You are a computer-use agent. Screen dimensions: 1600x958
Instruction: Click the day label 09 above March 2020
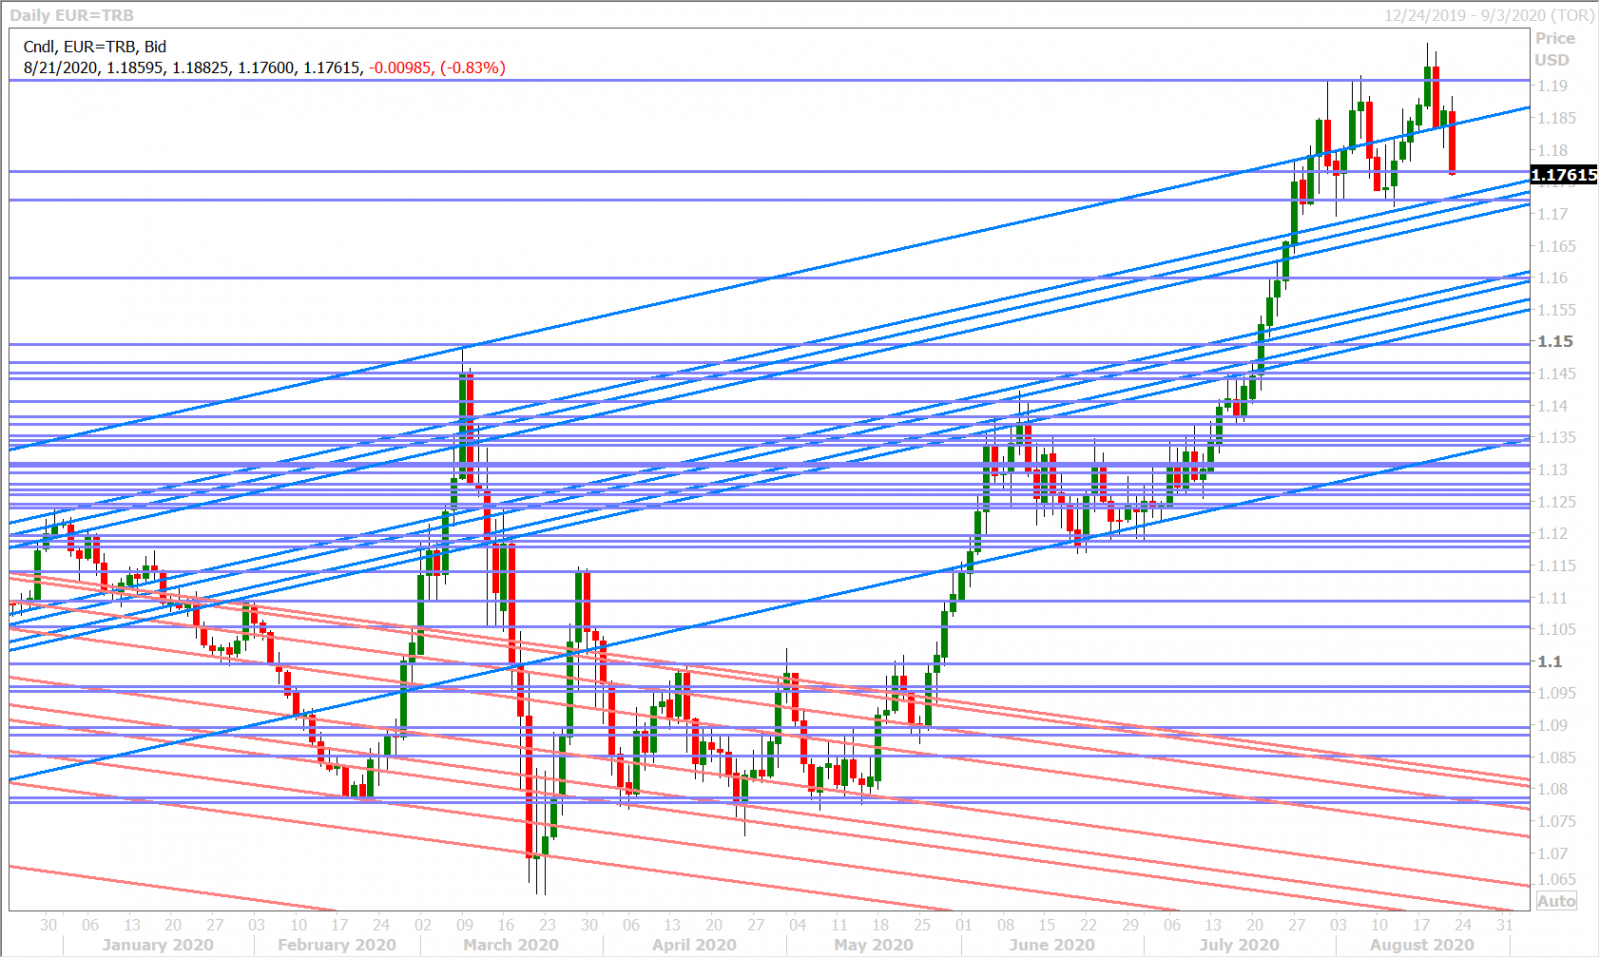(x=465, y=925)
